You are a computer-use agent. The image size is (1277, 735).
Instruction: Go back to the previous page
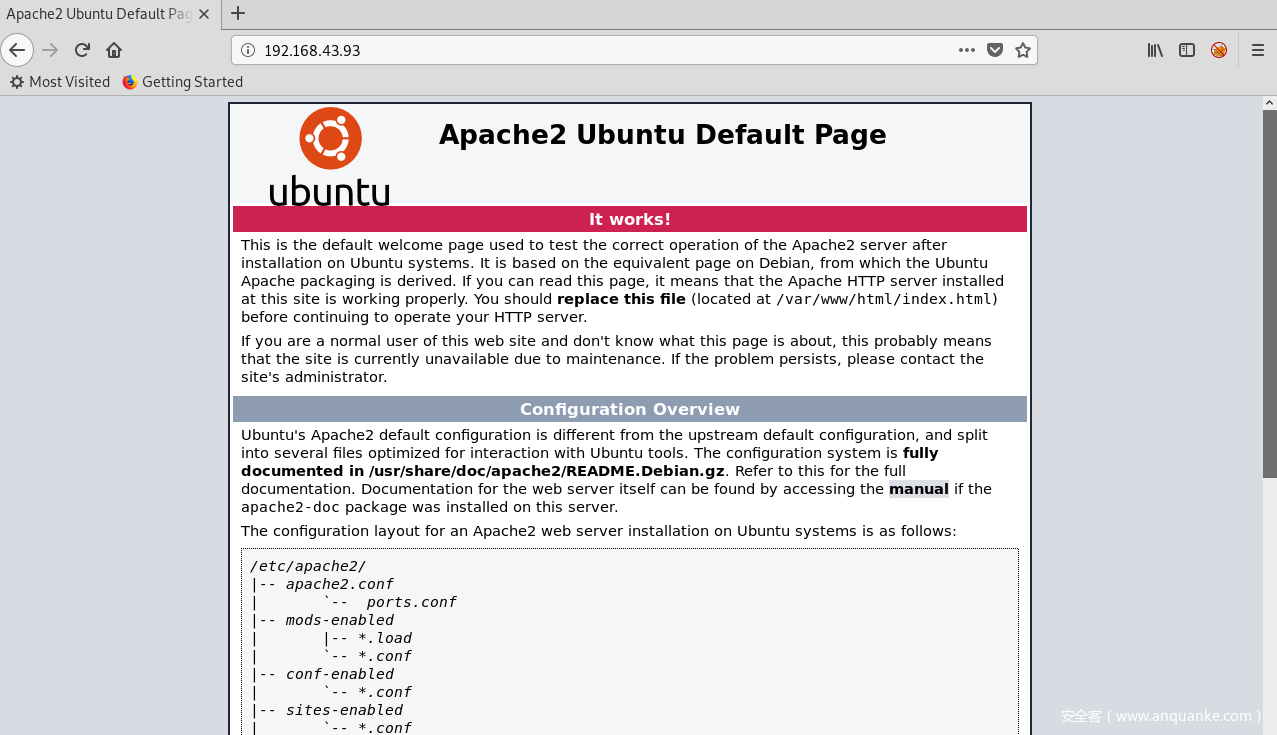[x=17, y=50]
